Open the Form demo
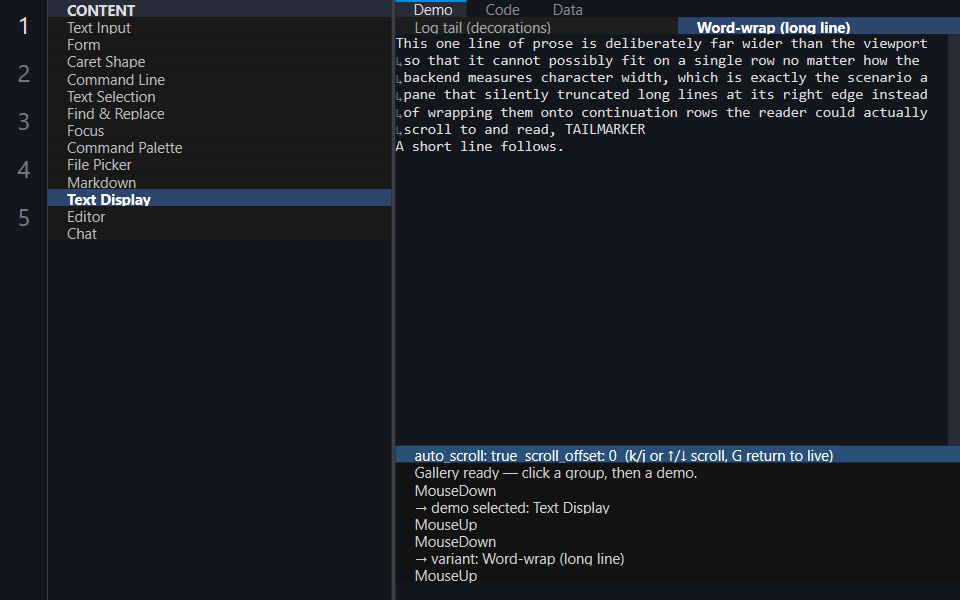This screenshot has width=960, height=600. [219, 45]
